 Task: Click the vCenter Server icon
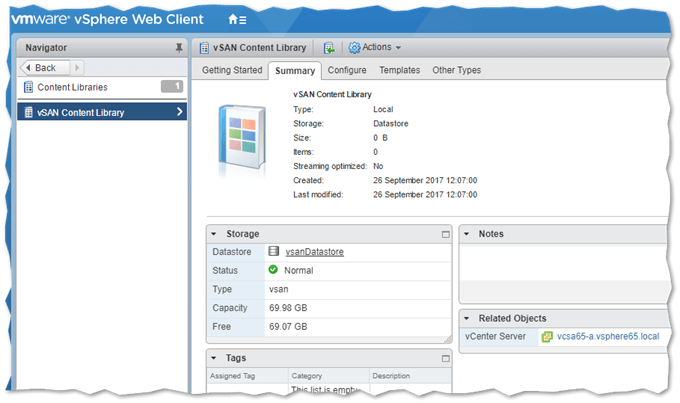click(x=547, y=337)
